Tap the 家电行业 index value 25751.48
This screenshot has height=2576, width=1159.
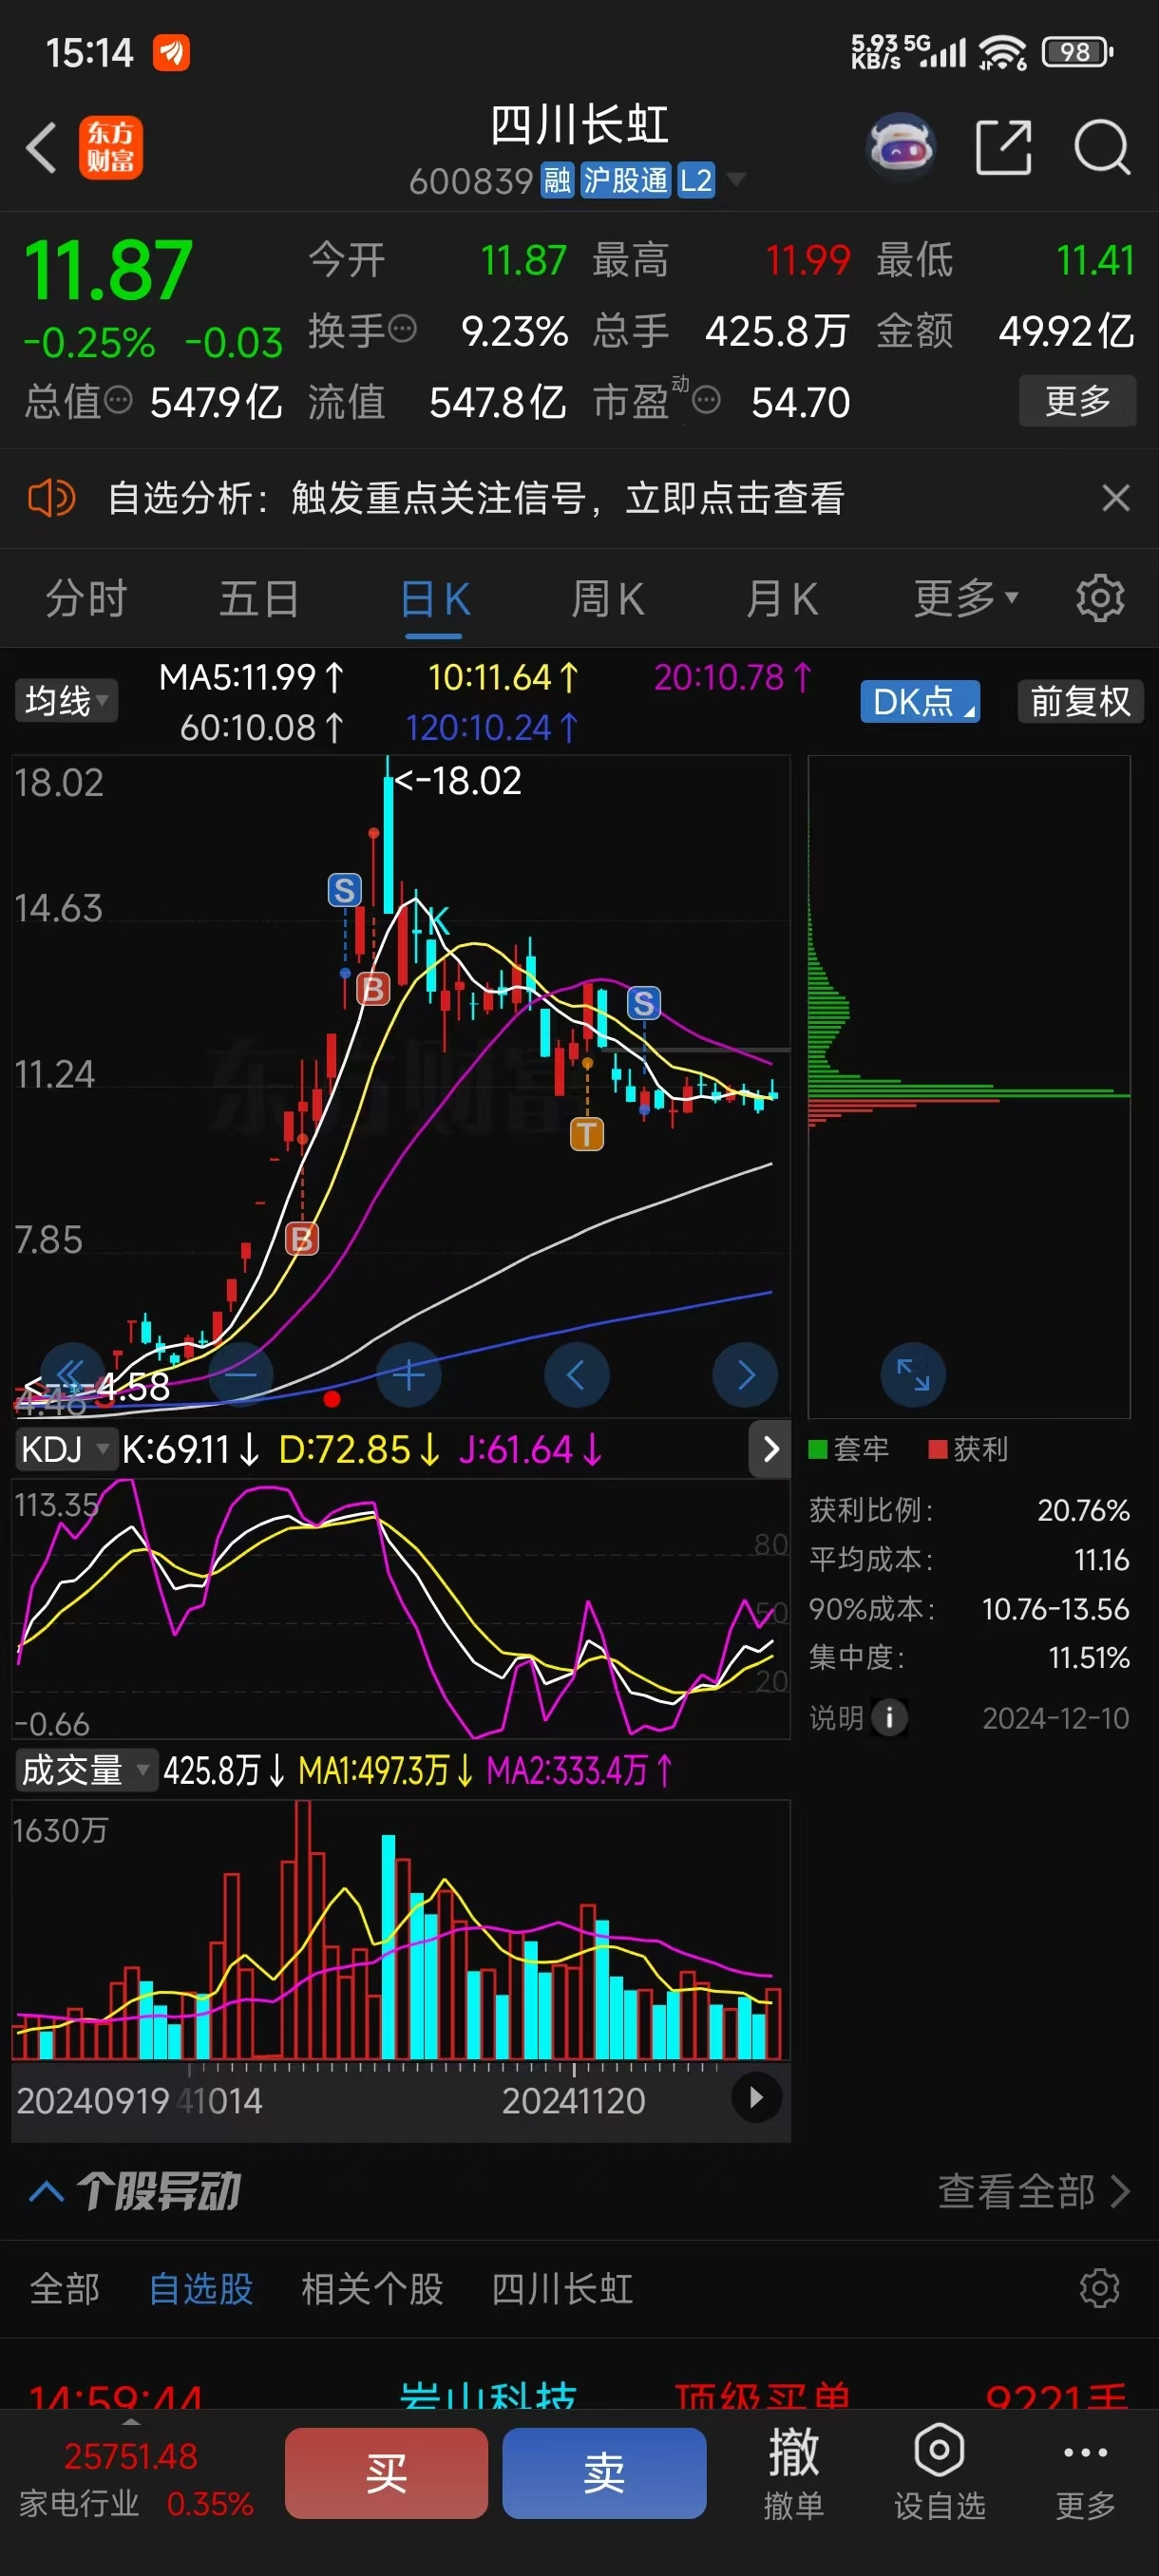131,2455
